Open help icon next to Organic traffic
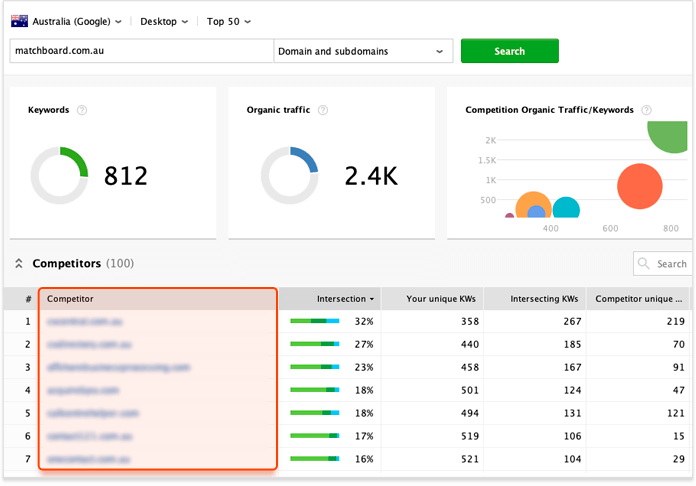696x486 pixels. (323, 110)
